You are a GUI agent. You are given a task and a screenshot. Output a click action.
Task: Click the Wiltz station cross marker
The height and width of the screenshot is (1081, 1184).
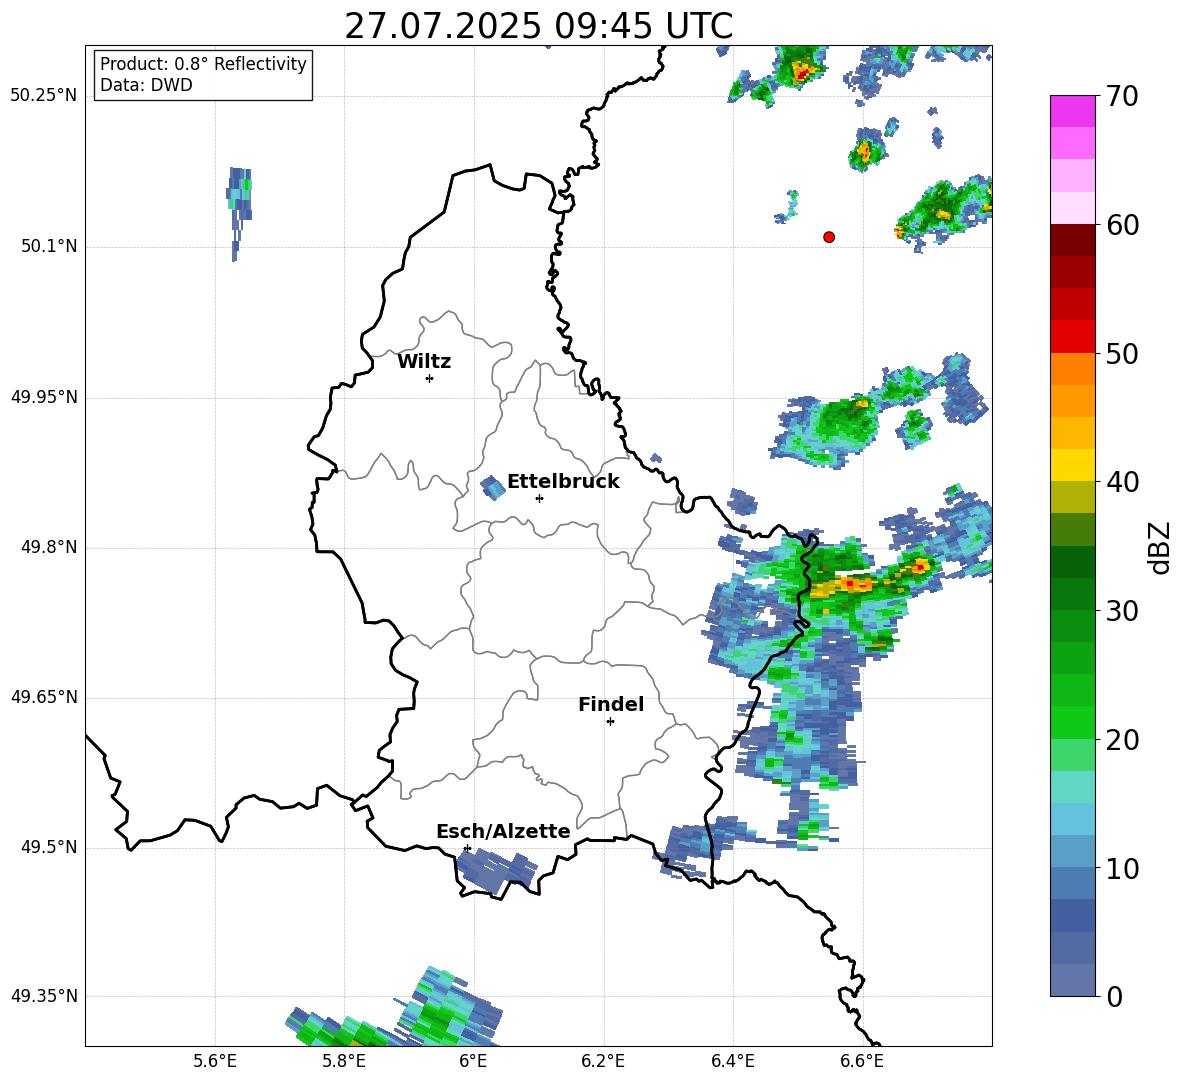(x=430, y=378)
